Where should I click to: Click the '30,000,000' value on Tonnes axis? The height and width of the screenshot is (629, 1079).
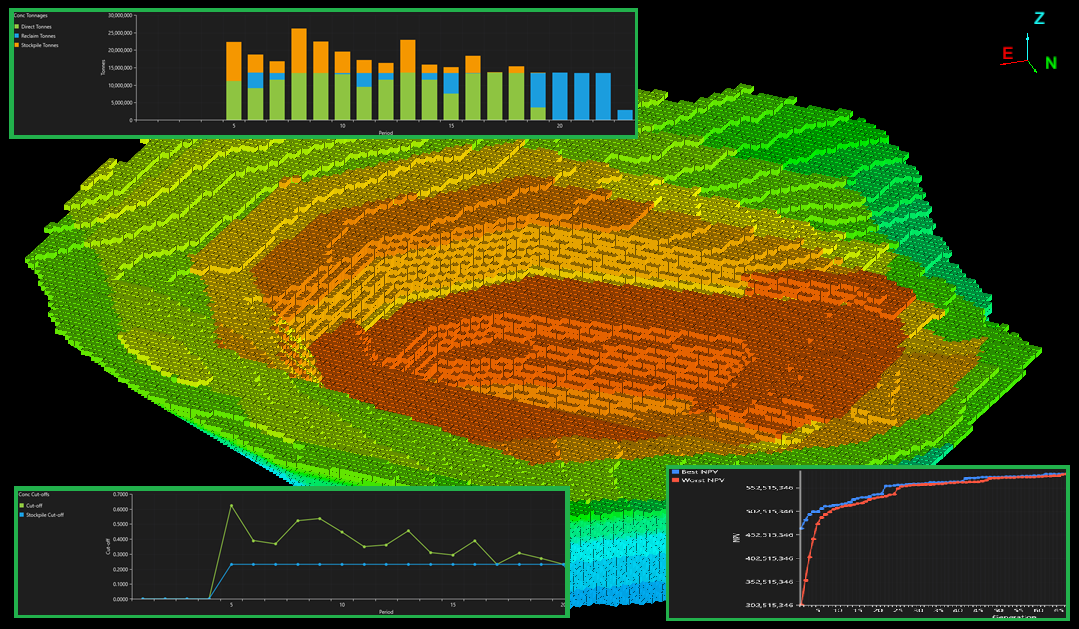120,15
